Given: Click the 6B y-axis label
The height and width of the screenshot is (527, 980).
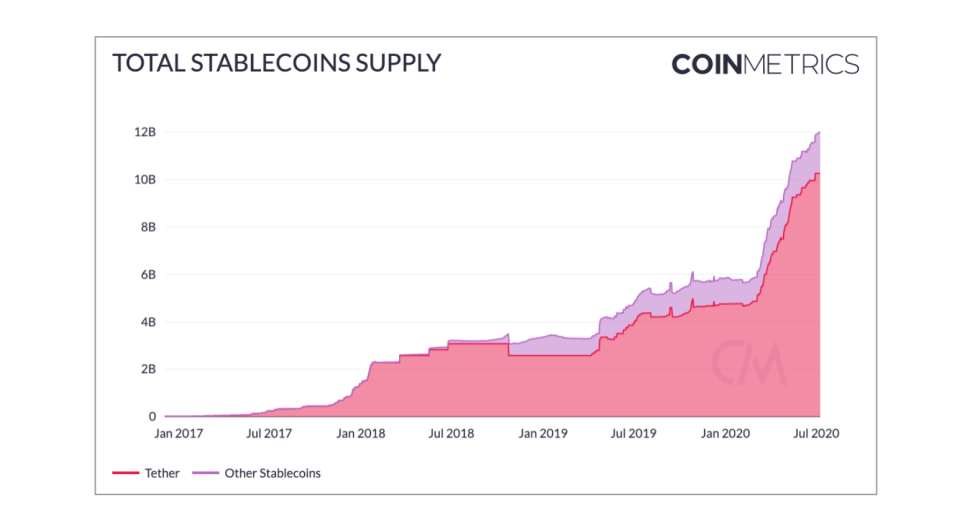Looking at the screenshot, I should 147,275.
